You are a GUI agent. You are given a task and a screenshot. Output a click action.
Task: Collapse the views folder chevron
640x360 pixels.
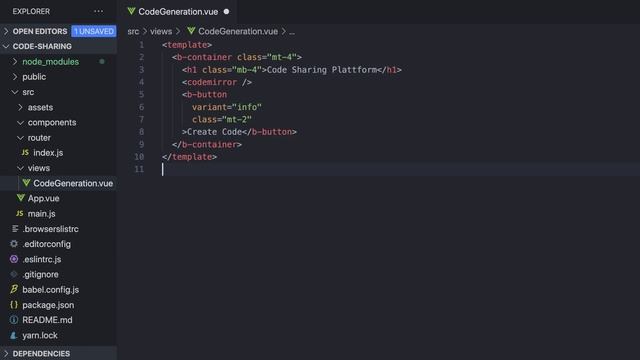point(20,168)
